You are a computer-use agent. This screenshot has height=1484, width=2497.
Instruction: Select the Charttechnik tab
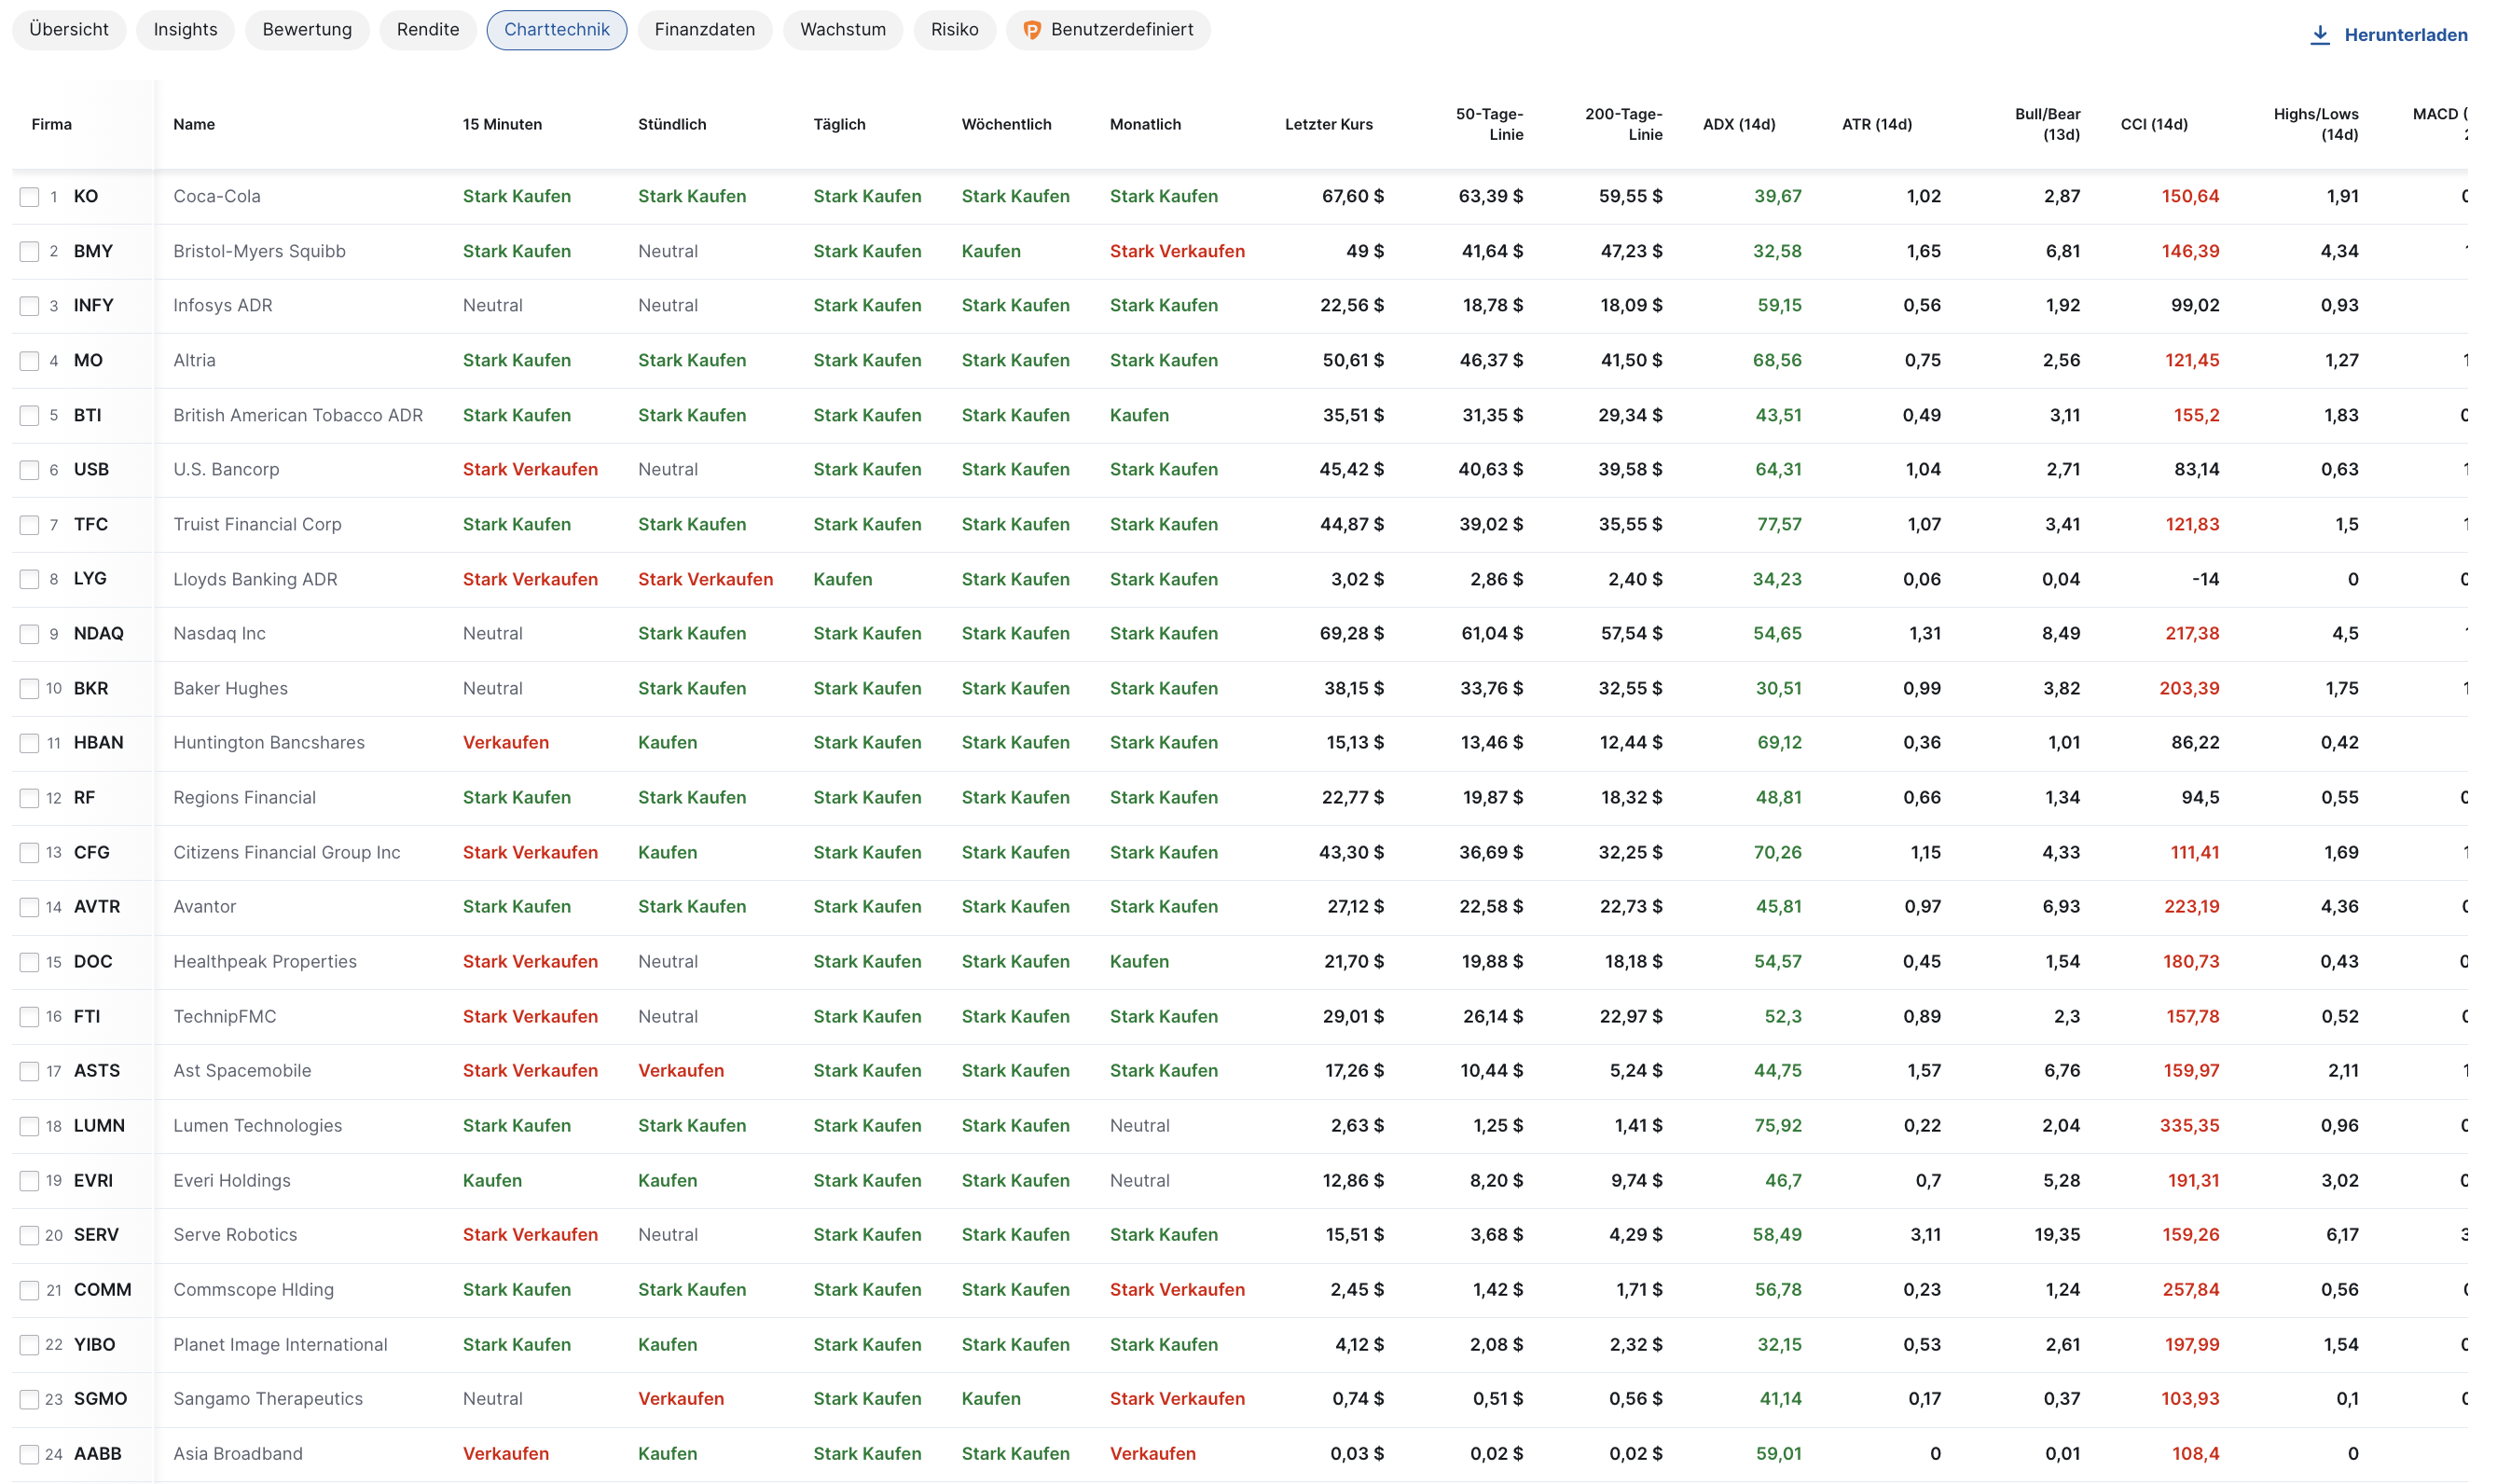pyautogui.click(x=557, y=30)
